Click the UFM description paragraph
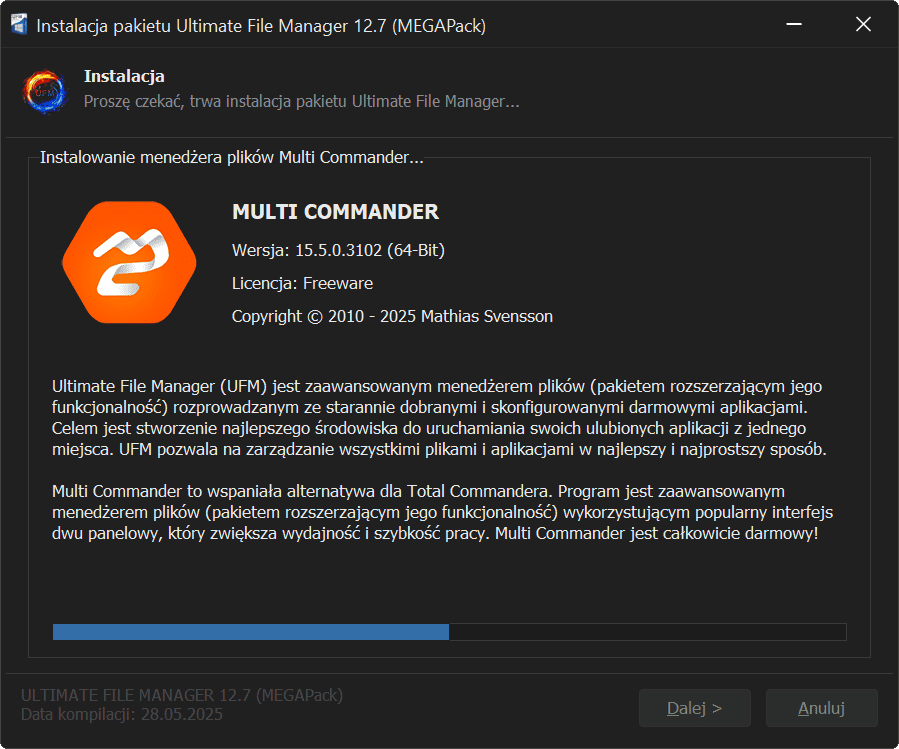 (440, 417)
